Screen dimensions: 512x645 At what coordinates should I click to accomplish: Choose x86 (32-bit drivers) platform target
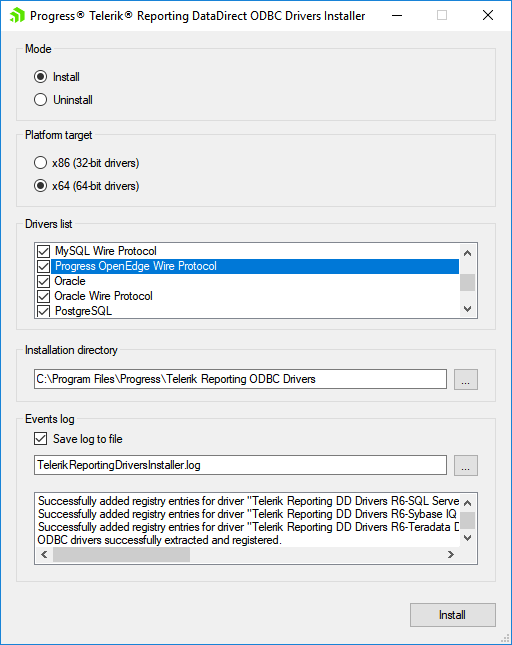click(40, 163)
